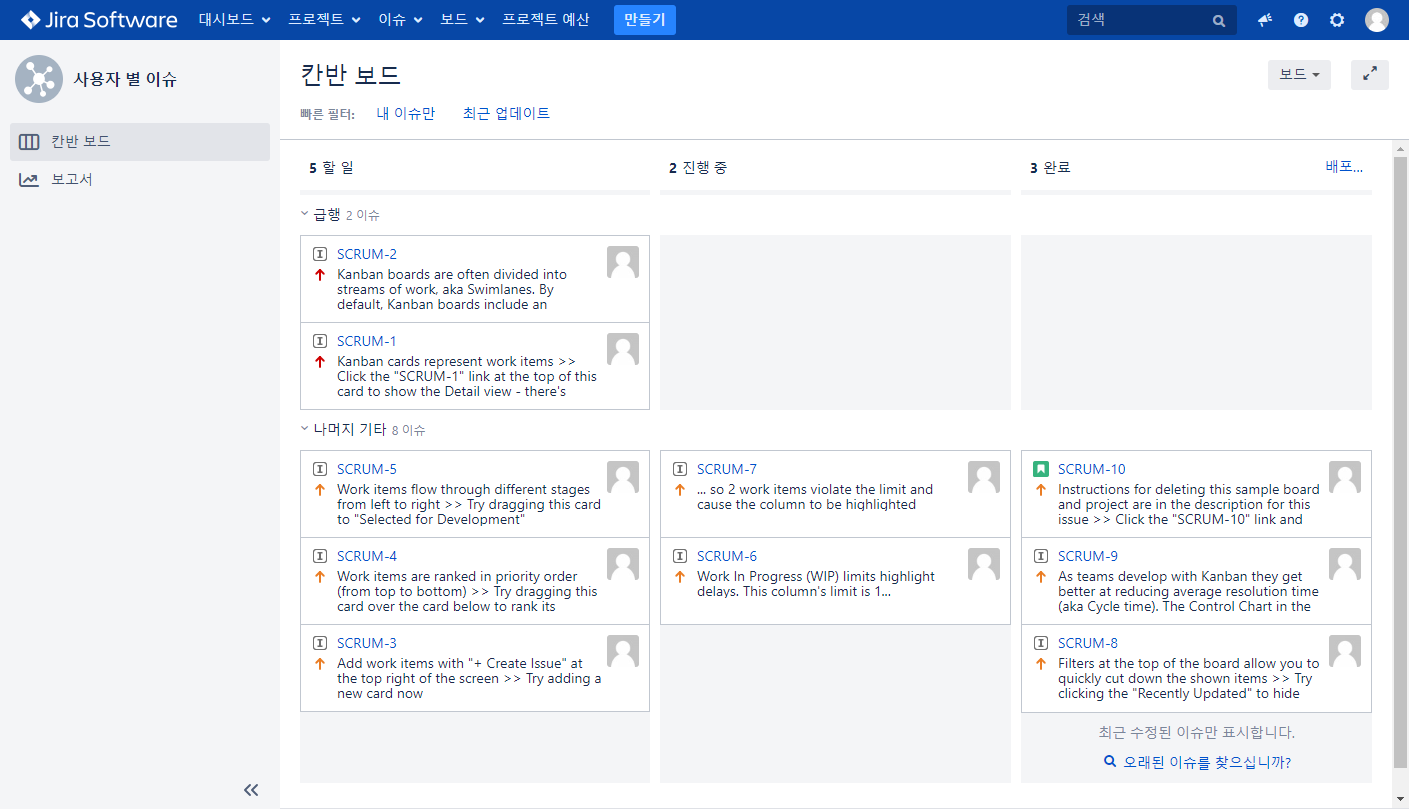Open the SCRUM-8 issue link
1409x809 pixels.
coord(1088,643)
